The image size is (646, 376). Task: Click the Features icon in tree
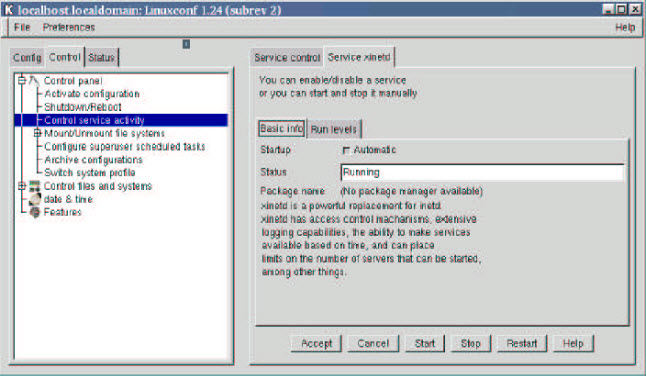35,212
